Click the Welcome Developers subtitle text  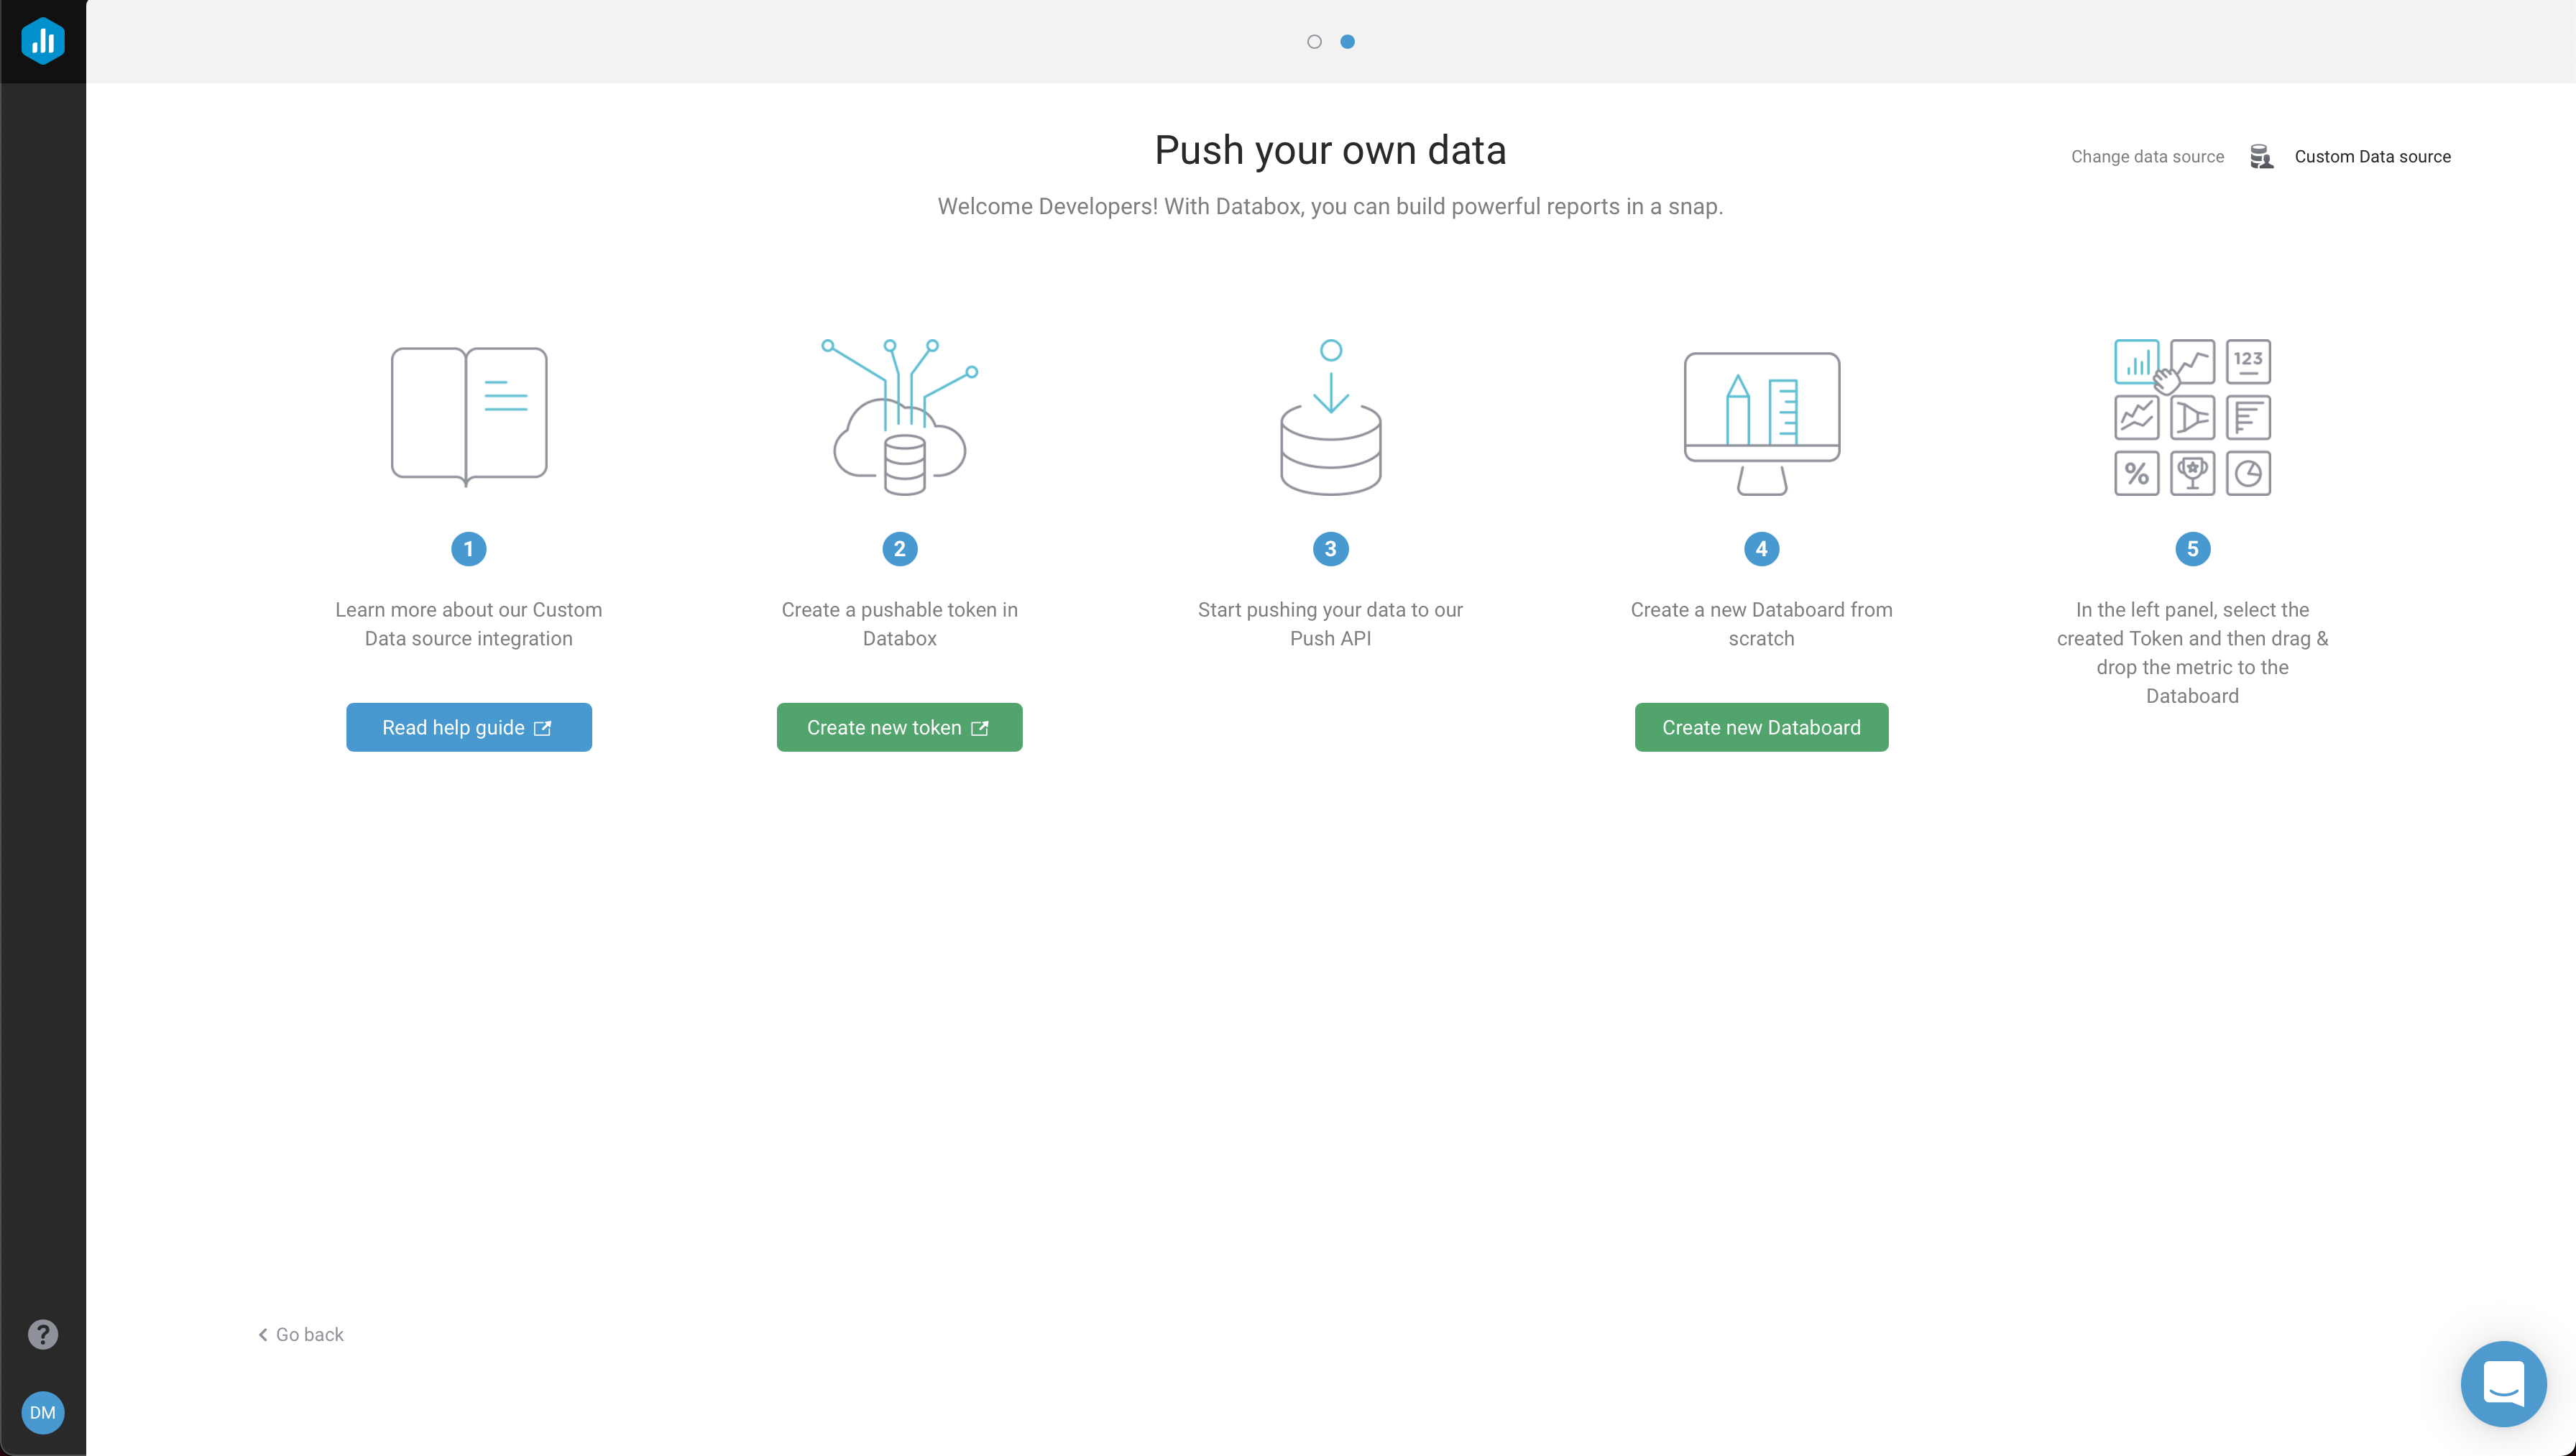1330,206
